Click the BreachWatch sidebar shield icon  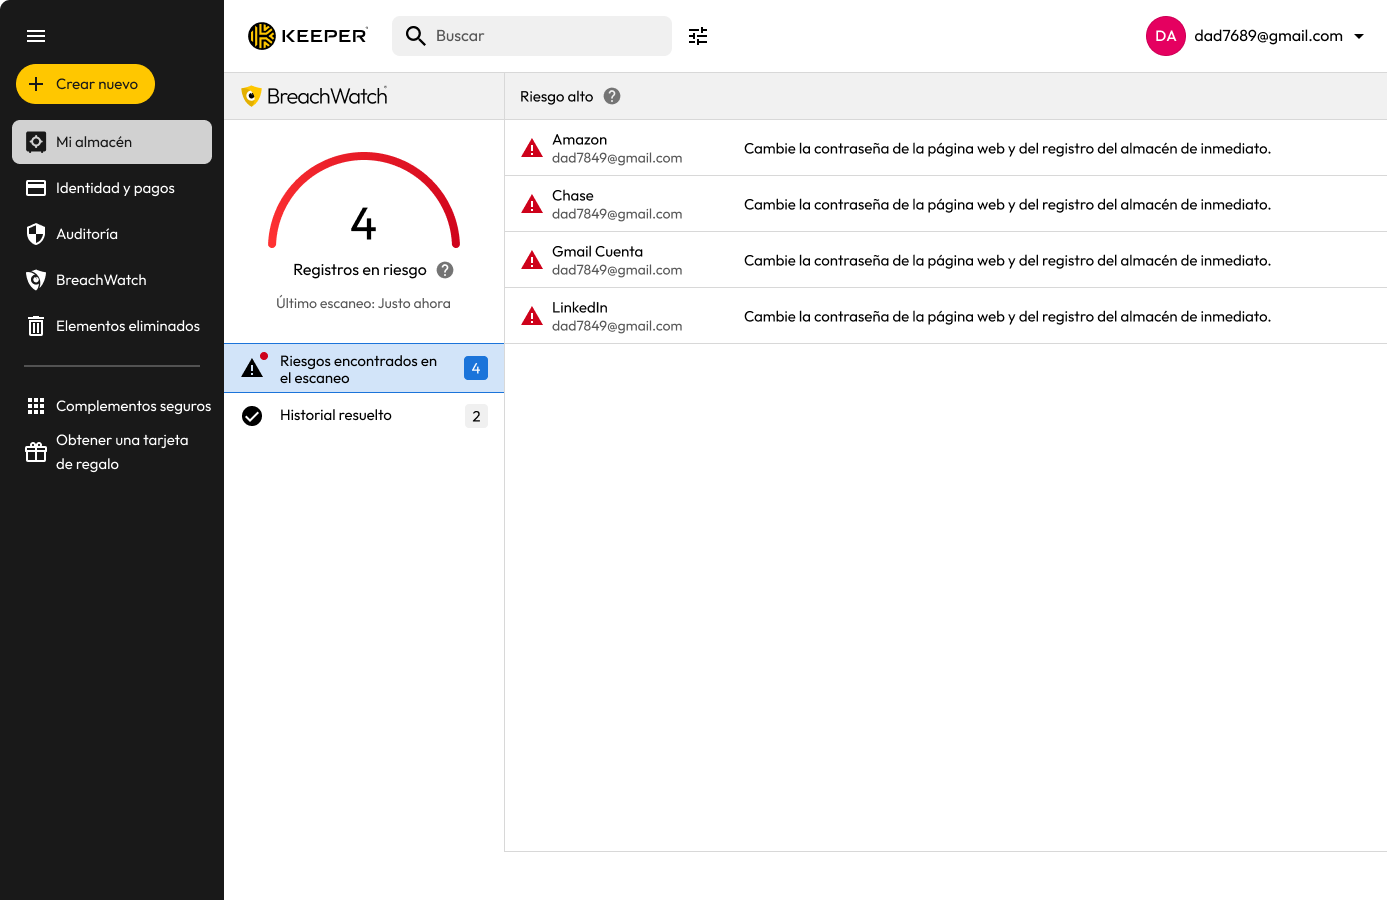pos(36,280)
